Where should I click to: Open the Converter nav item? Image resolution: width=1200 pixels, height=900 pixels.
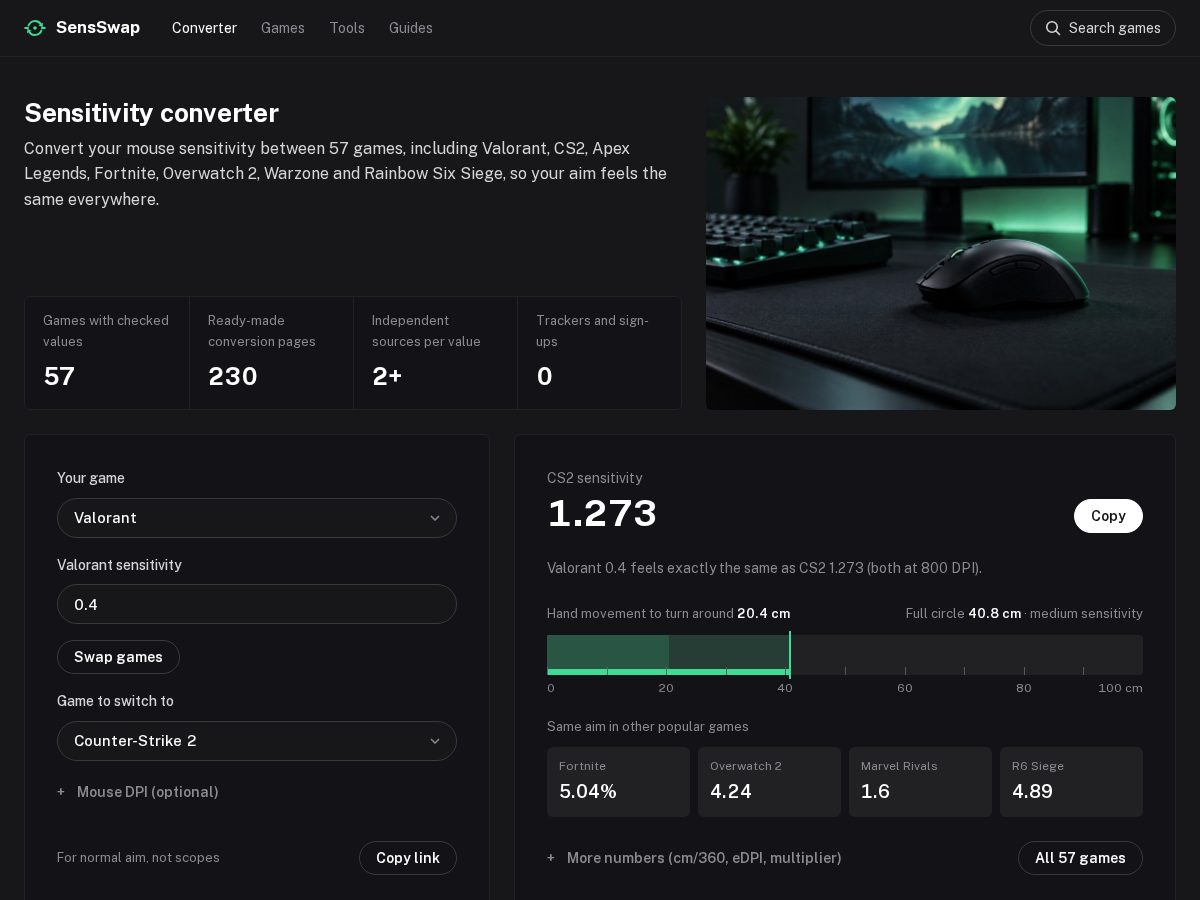coord(204,28)
